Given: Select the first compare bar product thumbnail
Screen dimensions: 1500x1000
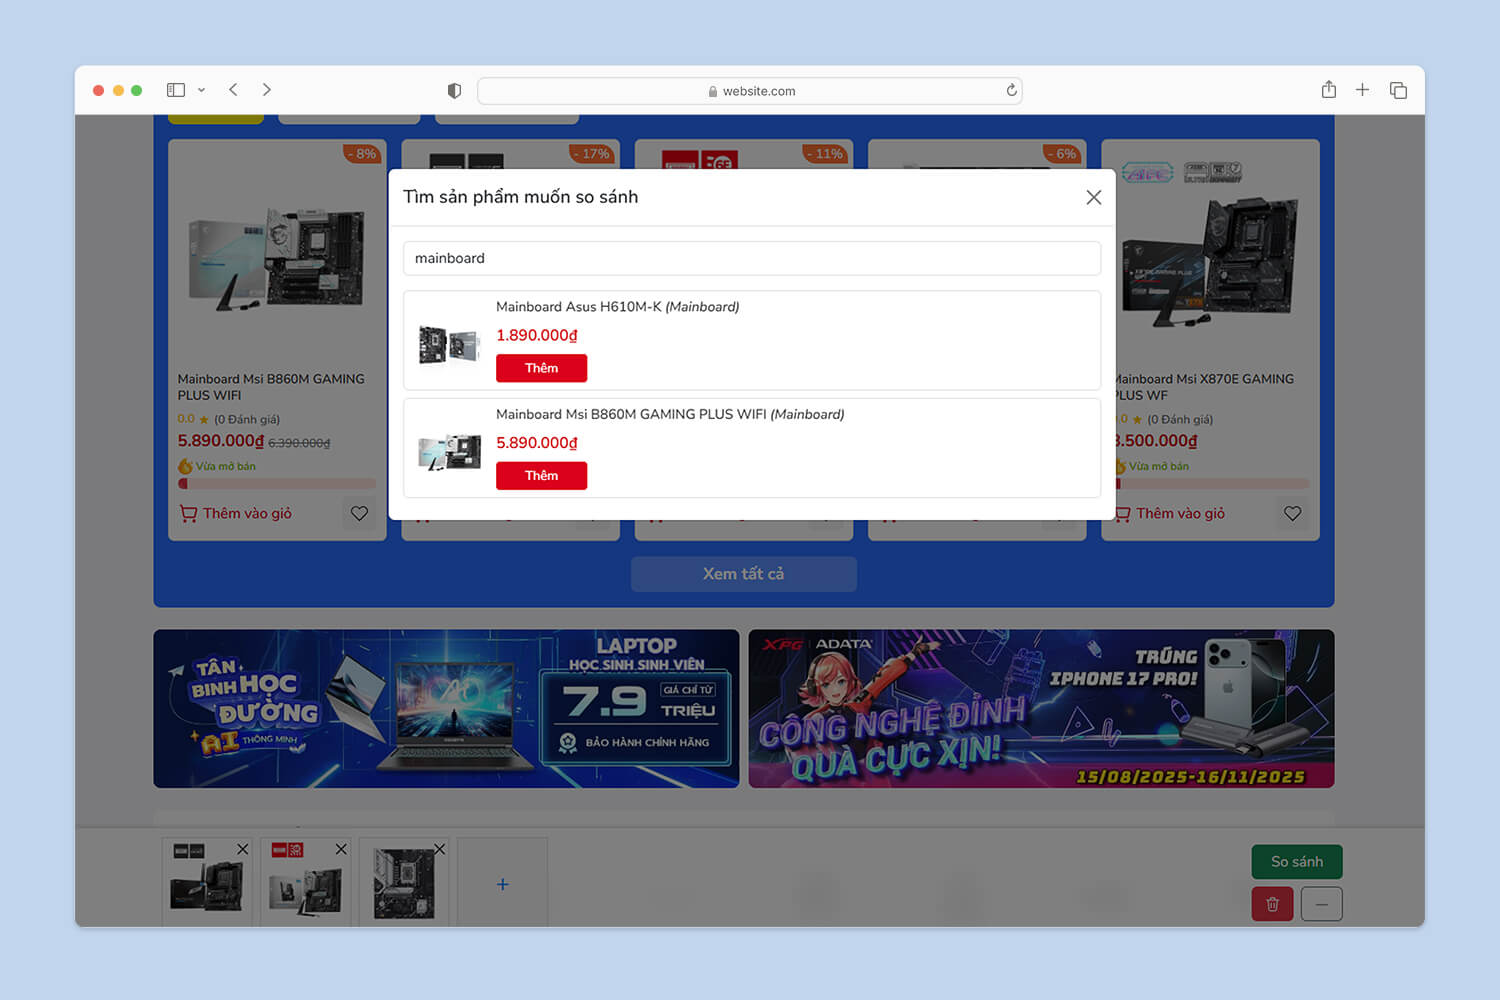Looking at the screenshot, I should pyautogui.click(x=206, y=885).
